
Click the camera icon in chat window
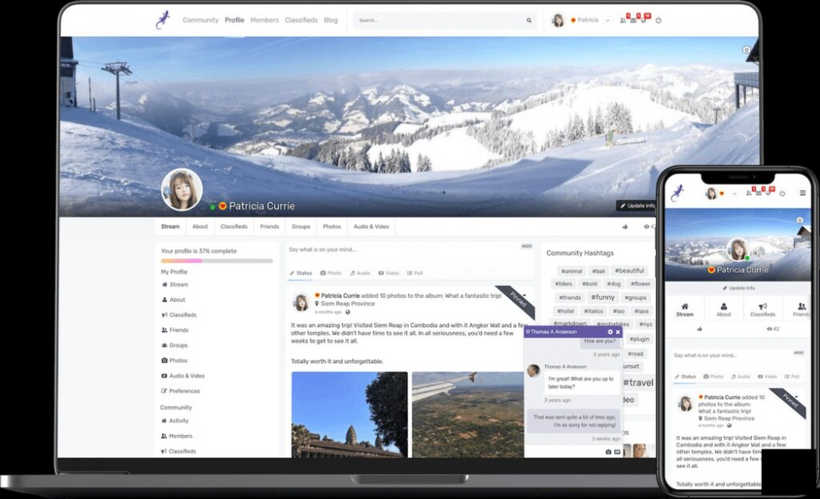[608, 452]
